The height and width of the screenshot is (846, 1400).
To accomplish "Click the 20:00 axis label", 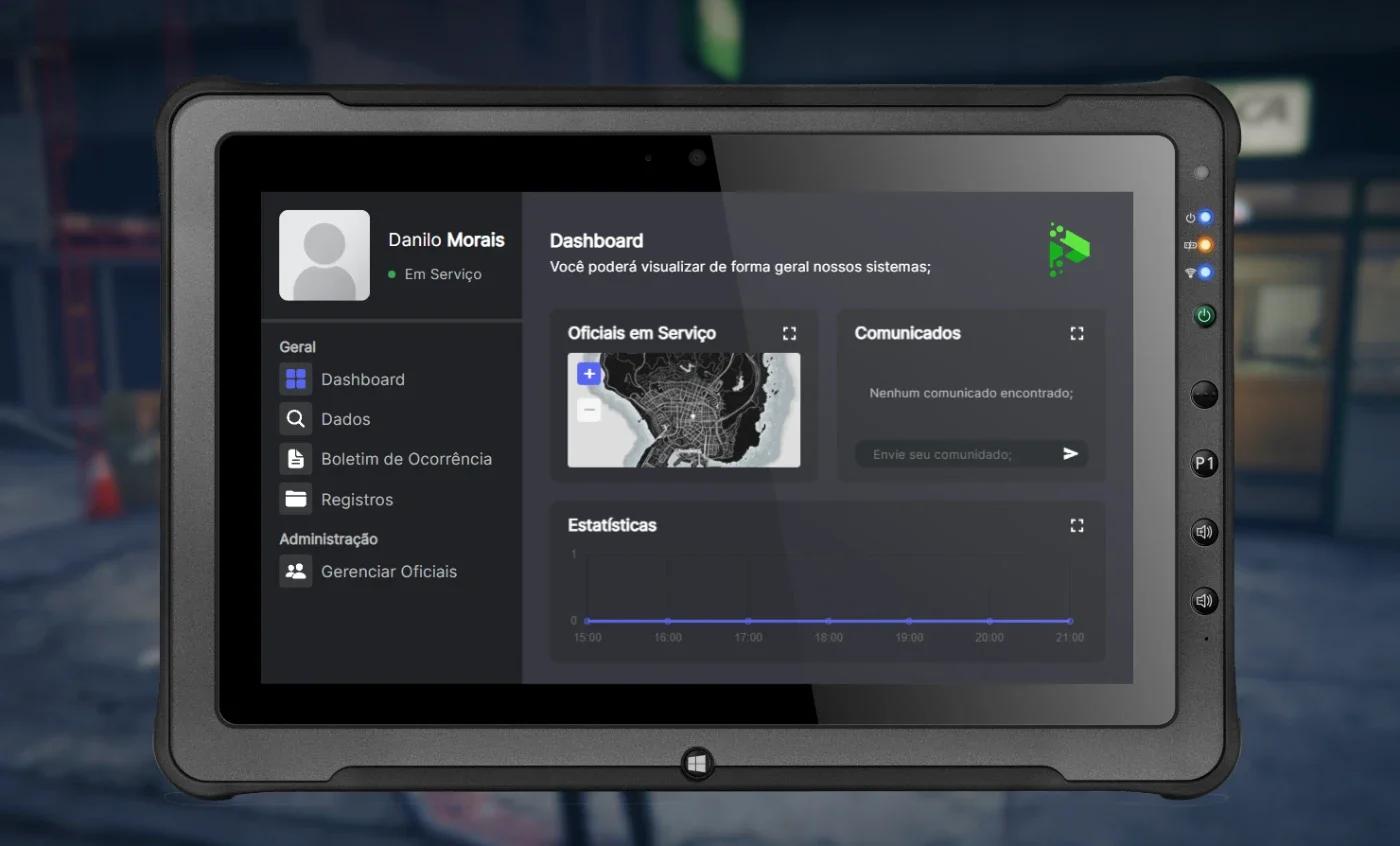I will tap(989, 637).
